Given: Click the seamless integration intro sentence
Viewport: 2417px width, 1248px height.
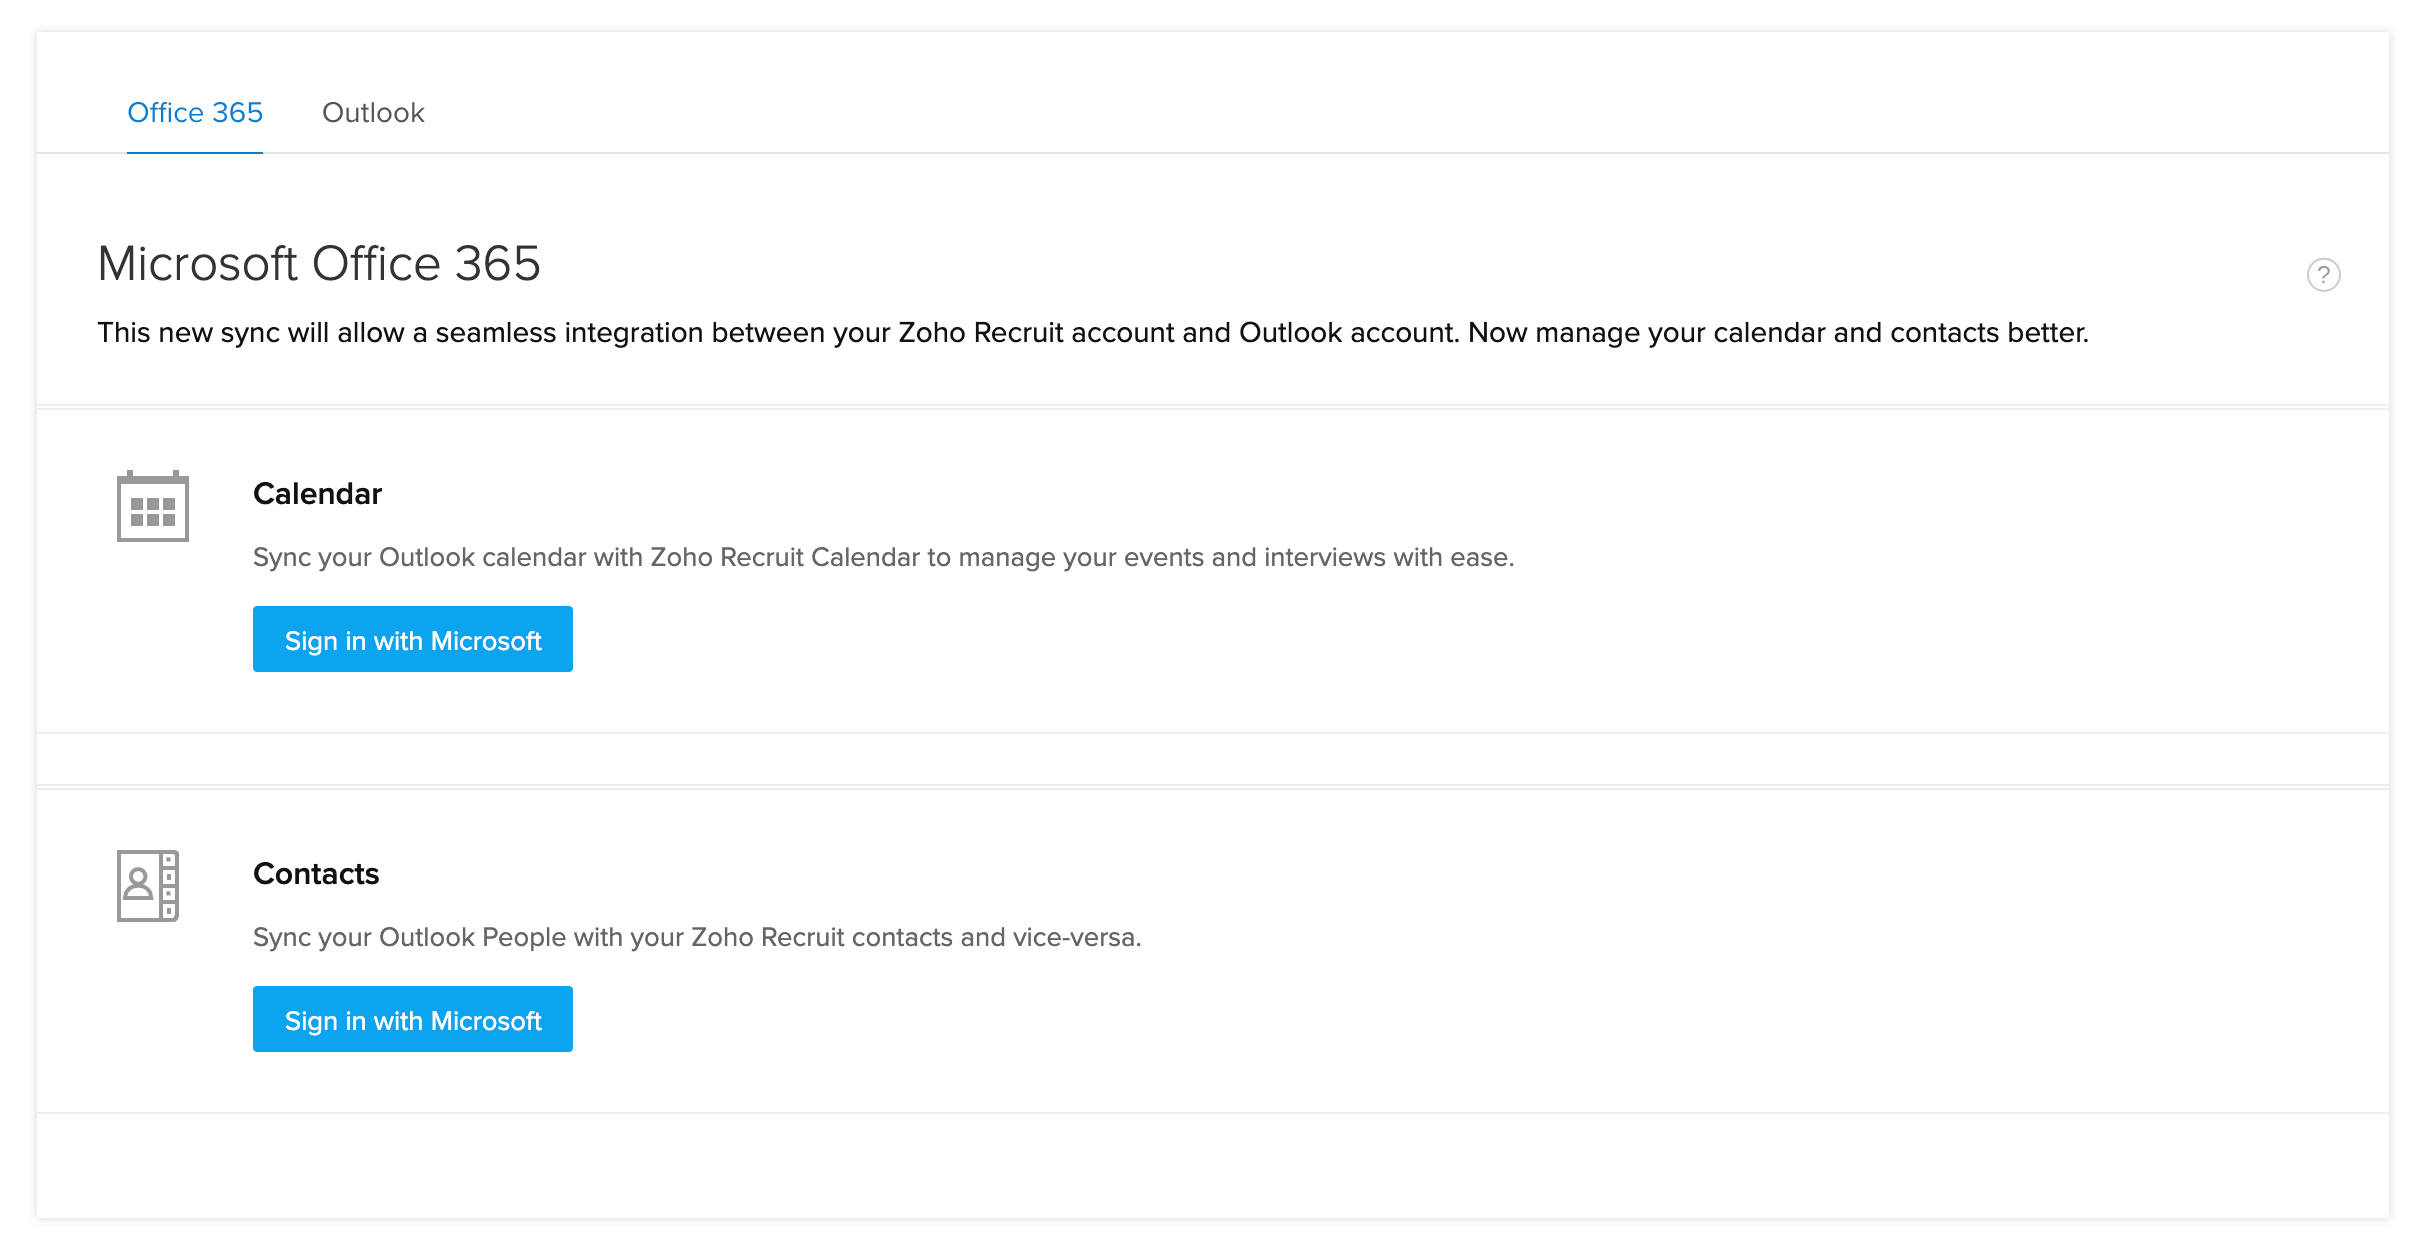Looking at the screenshot, I should [x=1092, y=333].
